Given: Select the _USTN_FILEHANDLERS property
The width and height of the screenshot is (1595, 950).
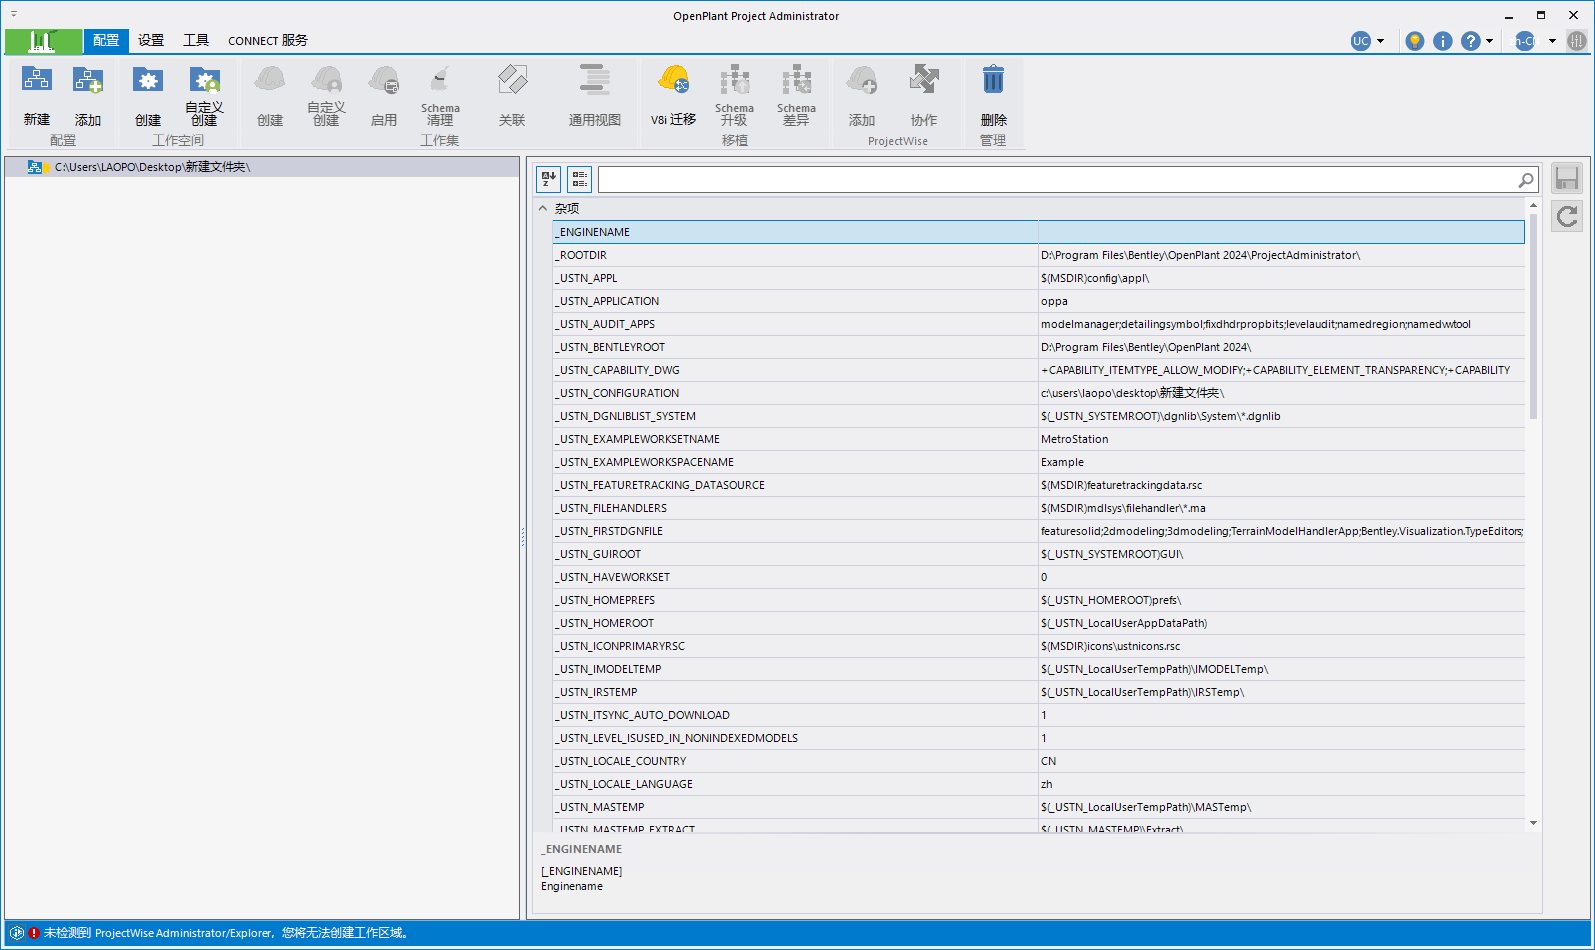Looking at the screenshot, I should [x=1039, y=508].
